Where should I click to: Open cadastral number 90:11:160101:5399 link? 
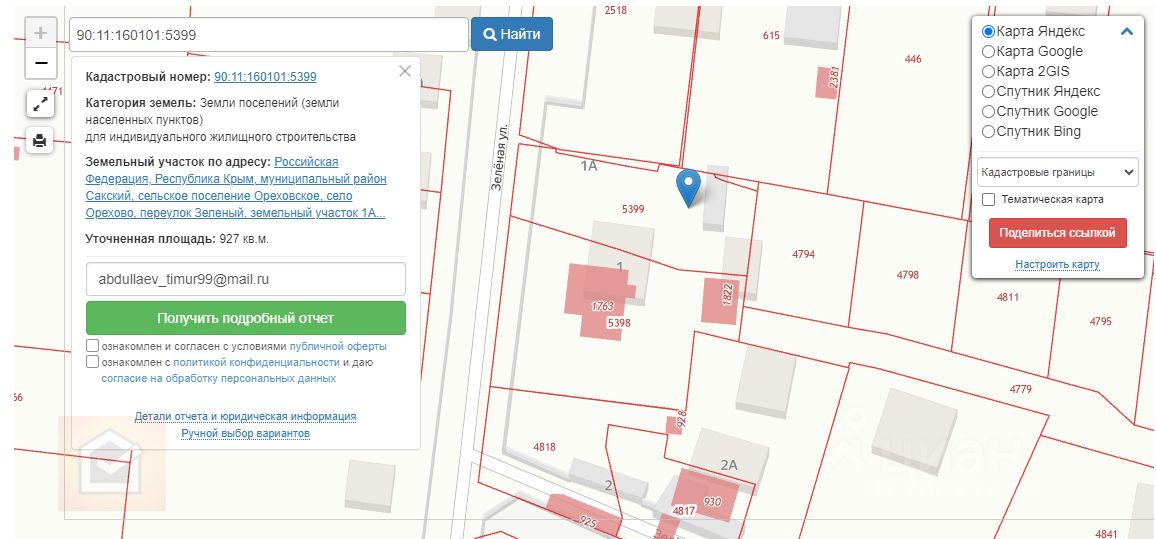[265, 77]
